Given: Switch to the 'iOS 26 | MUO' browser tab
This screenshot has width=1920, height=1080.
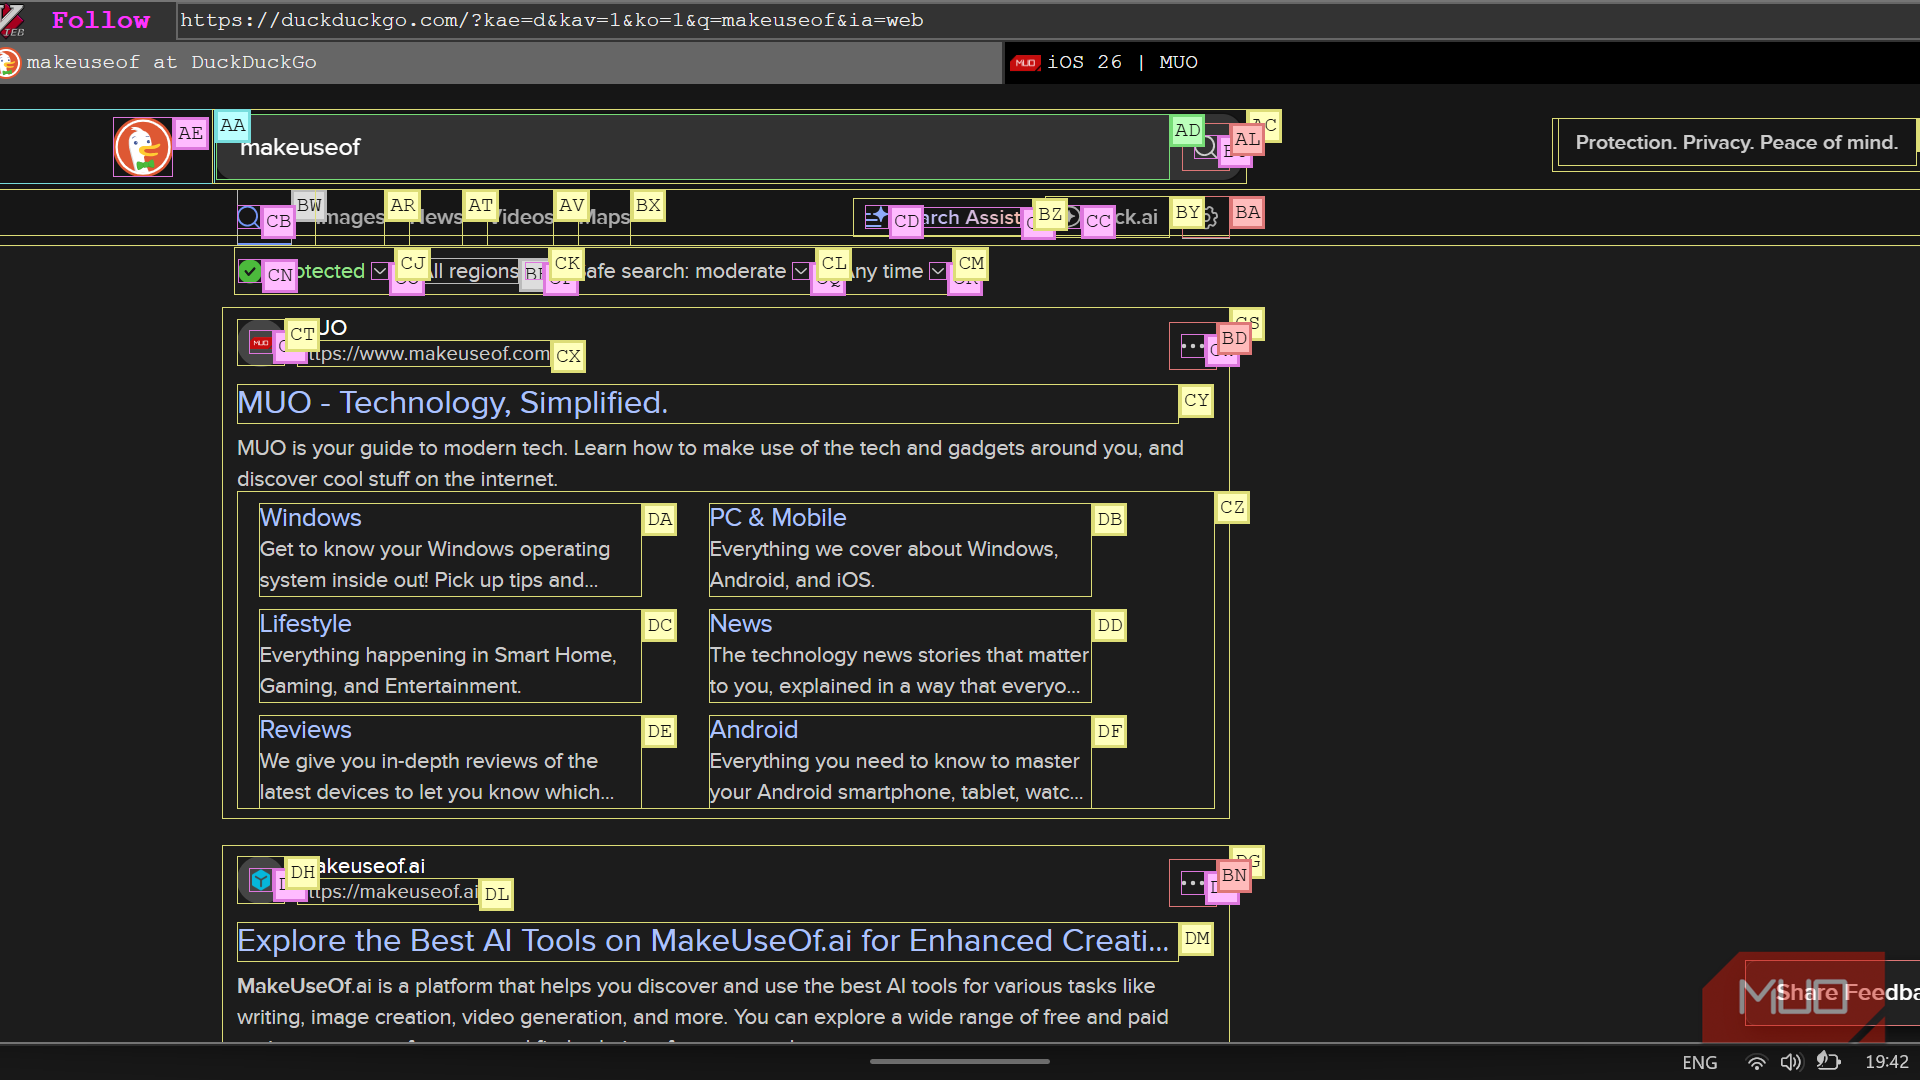Looking at the screenshot, I should tap(1460, 62).
